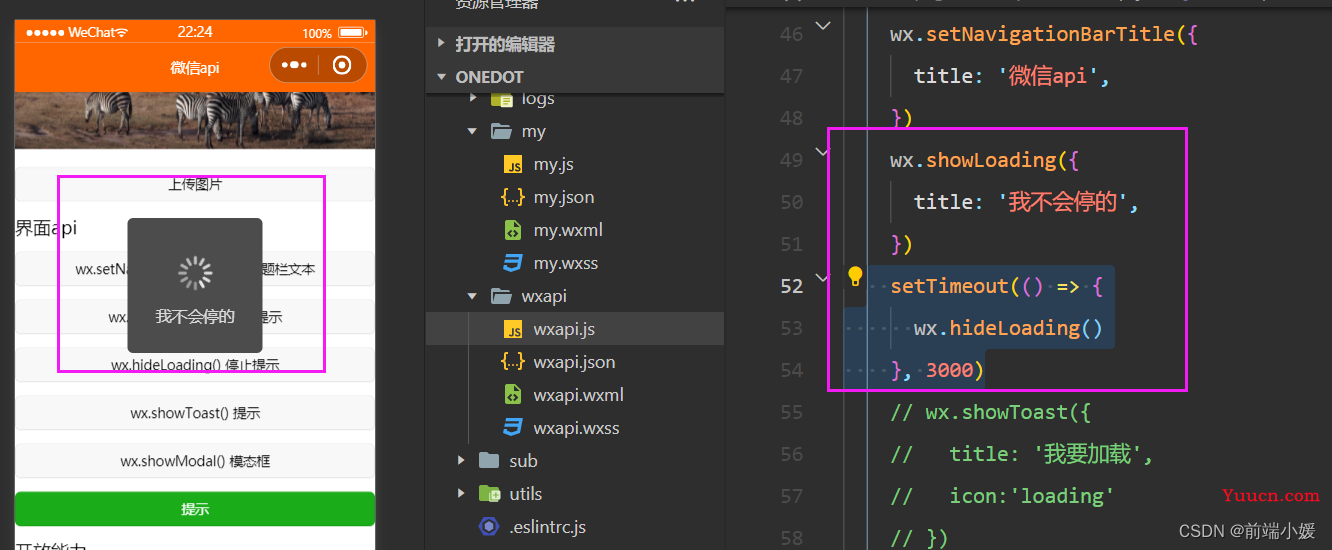Open wxapi.json in the file tree
The height and width of the screenshot is (550, 1332).
[575, 363]
